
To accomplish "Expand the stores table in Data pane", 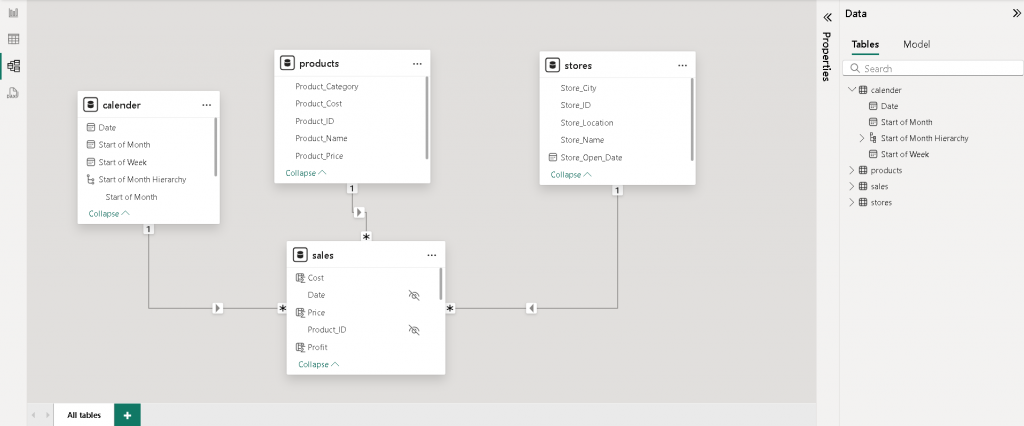I will (851, 202).
